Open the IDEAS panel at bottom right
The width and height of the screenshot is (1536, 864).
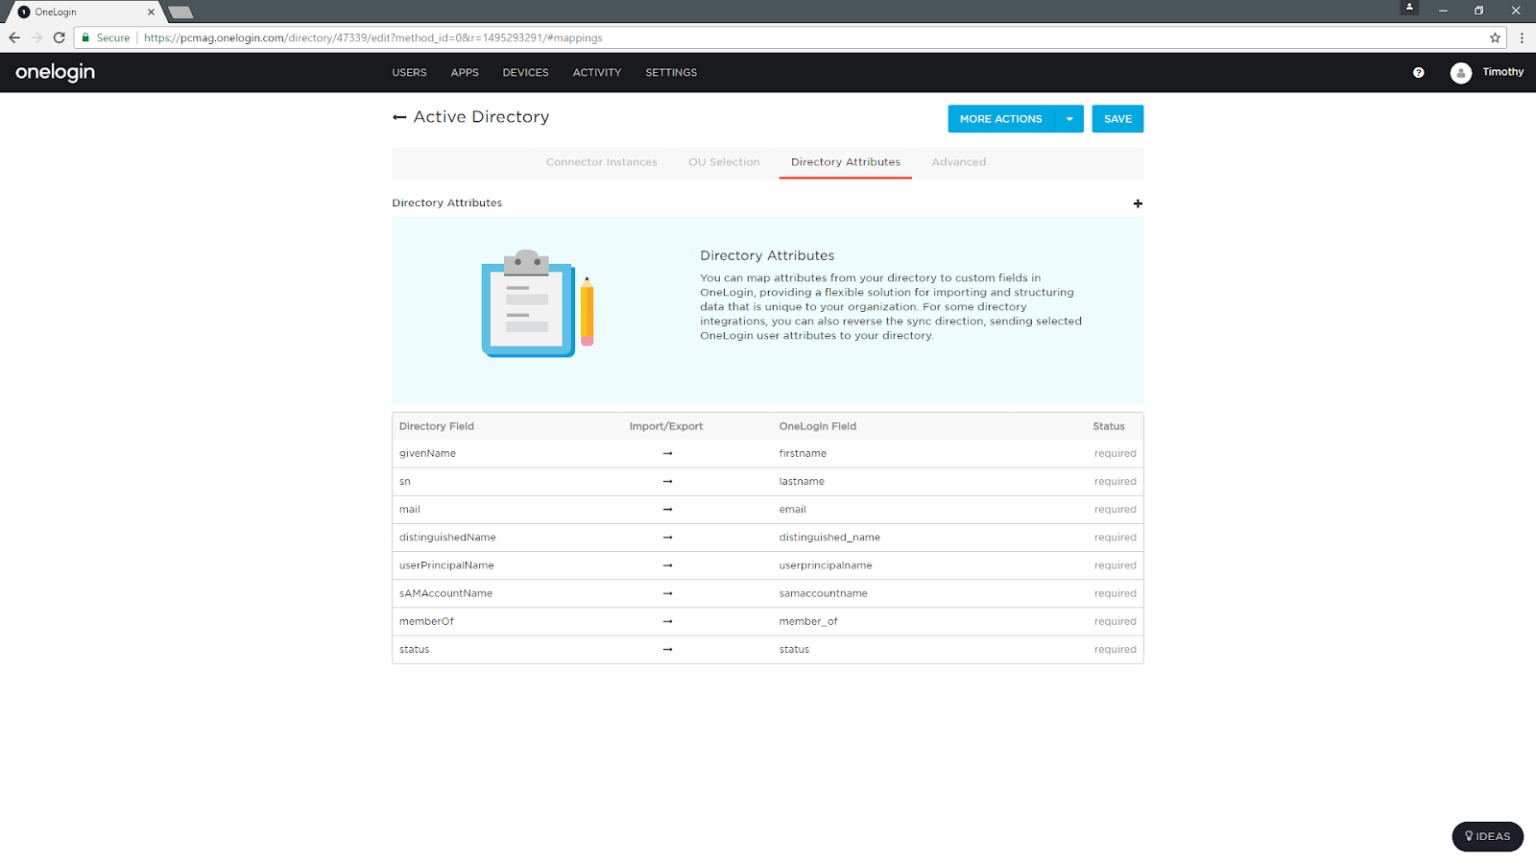point(1487,836)
